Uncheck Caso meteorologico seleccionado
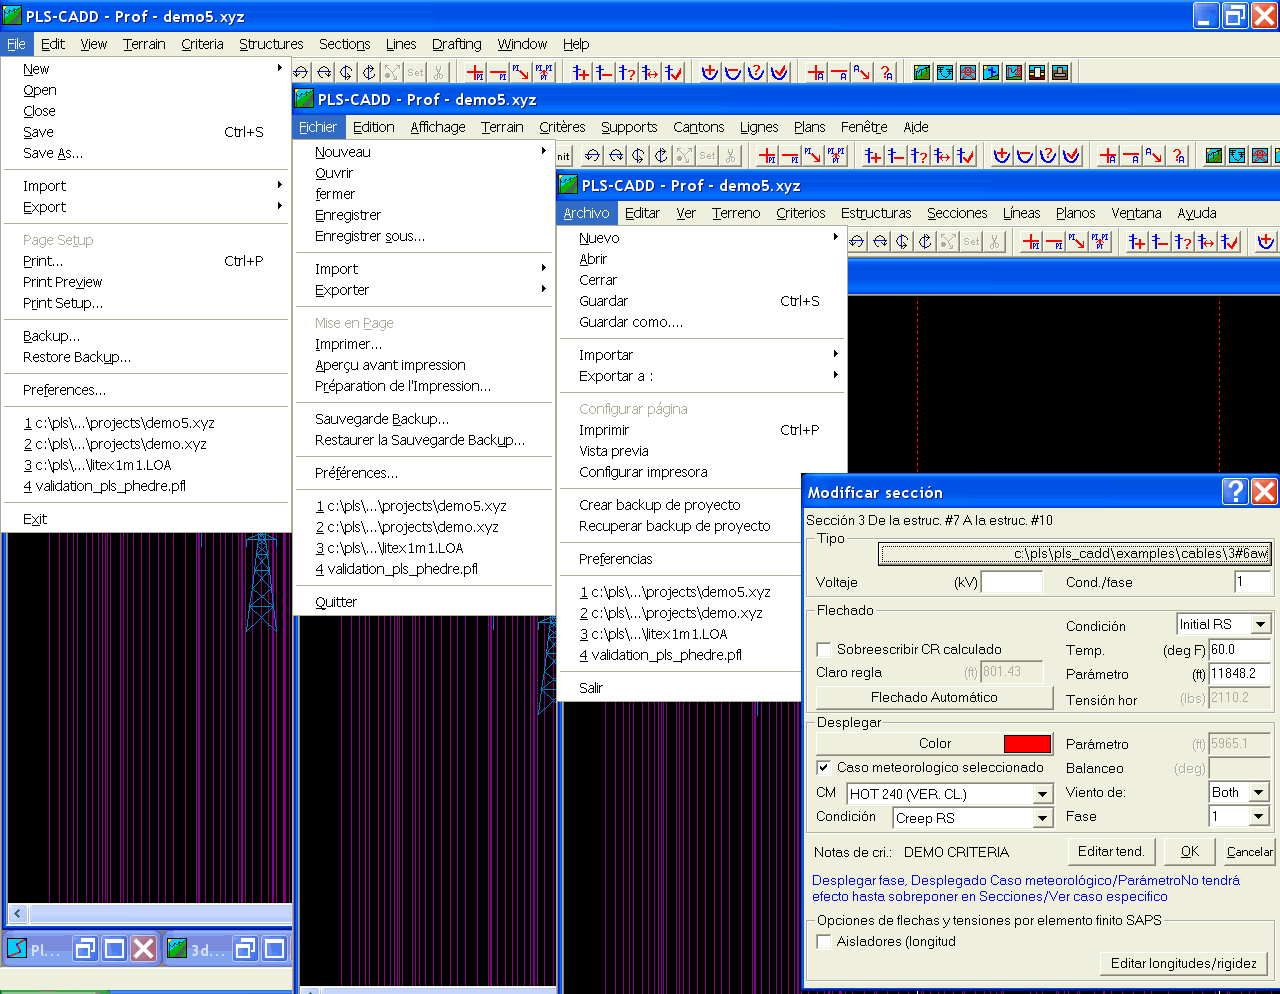 tap(824, 768)
